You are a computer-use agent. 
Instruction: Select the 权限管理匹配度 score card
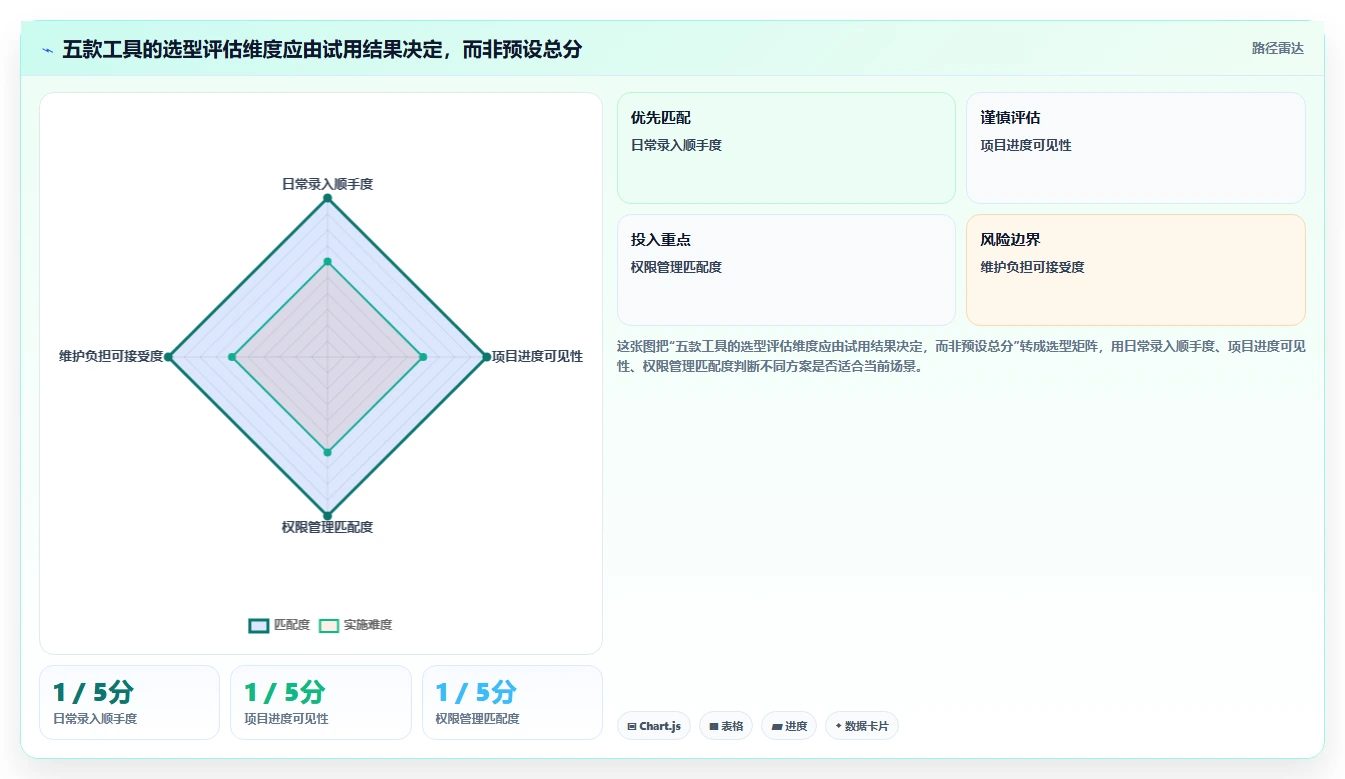[512, 702]
